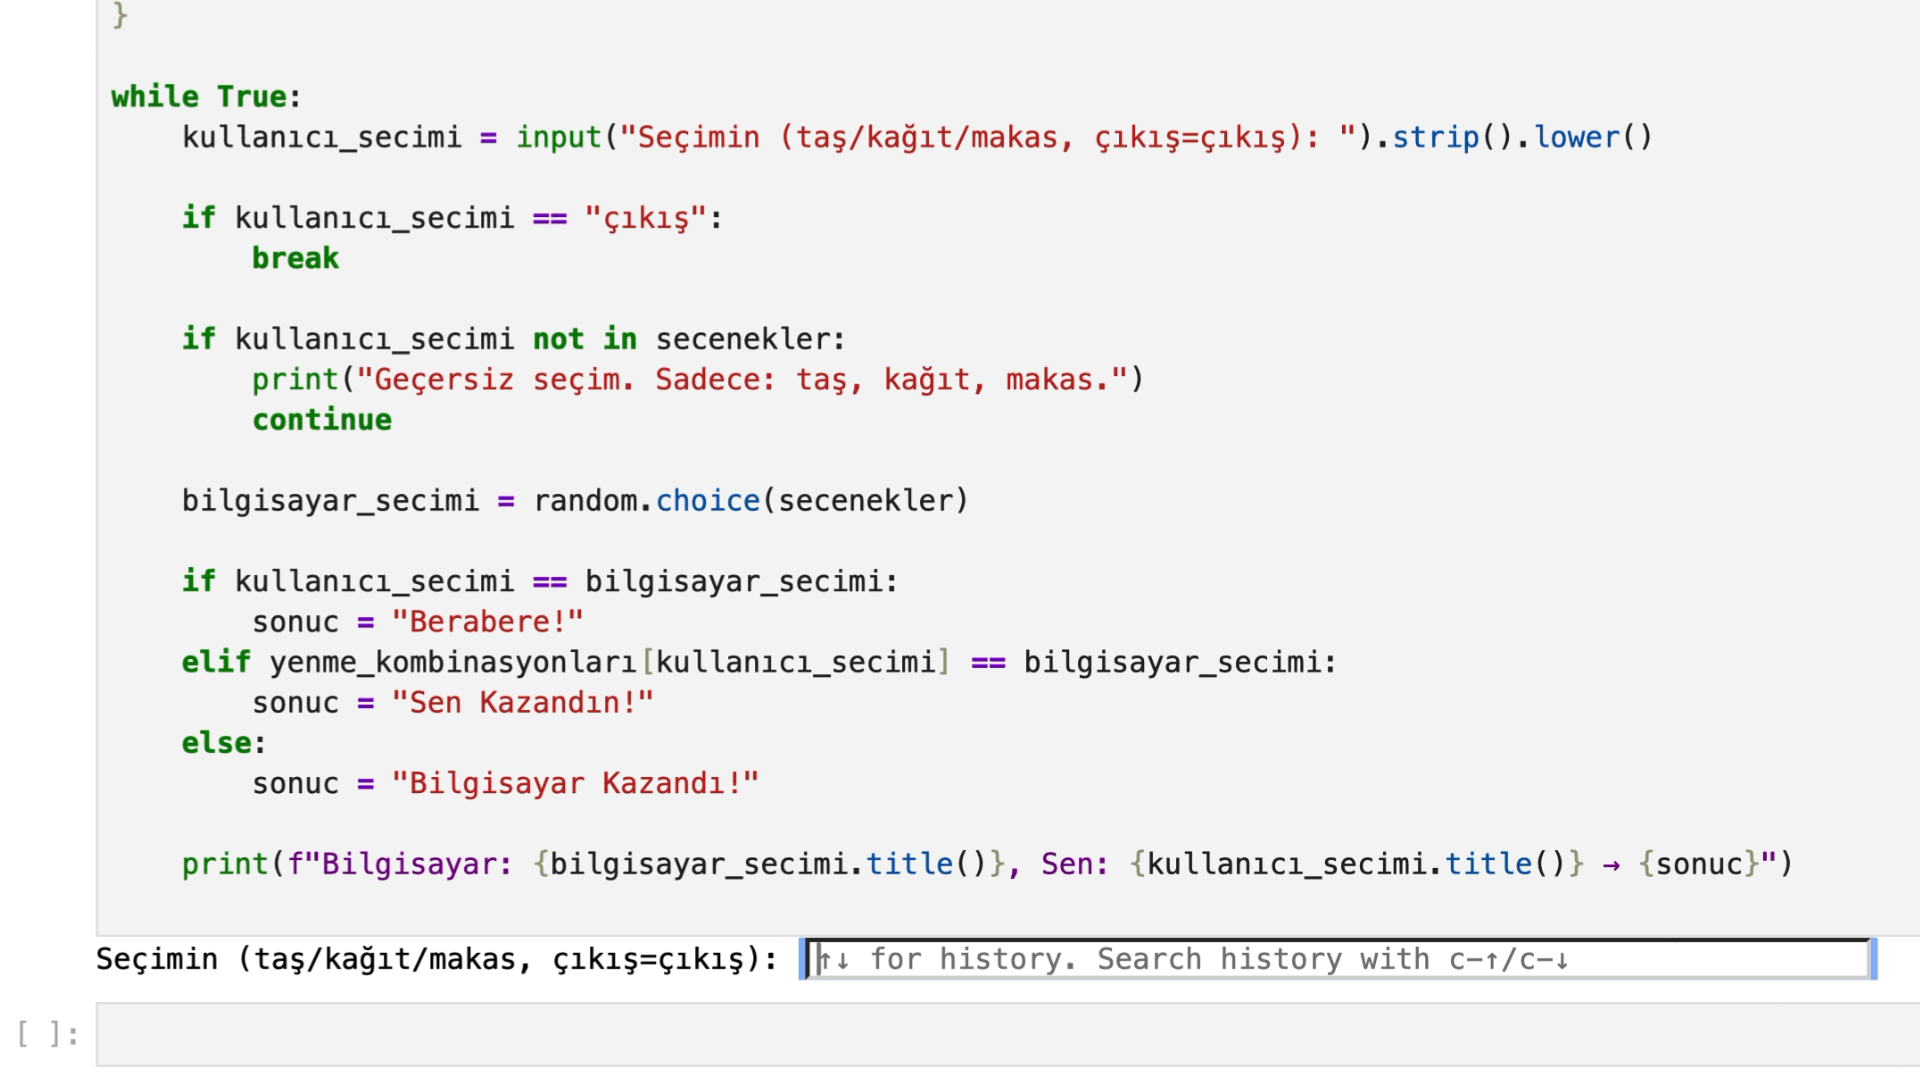Select the empty code cell below the output
Viewport: 1920px width, 1080px height.
[1000, 1035]
